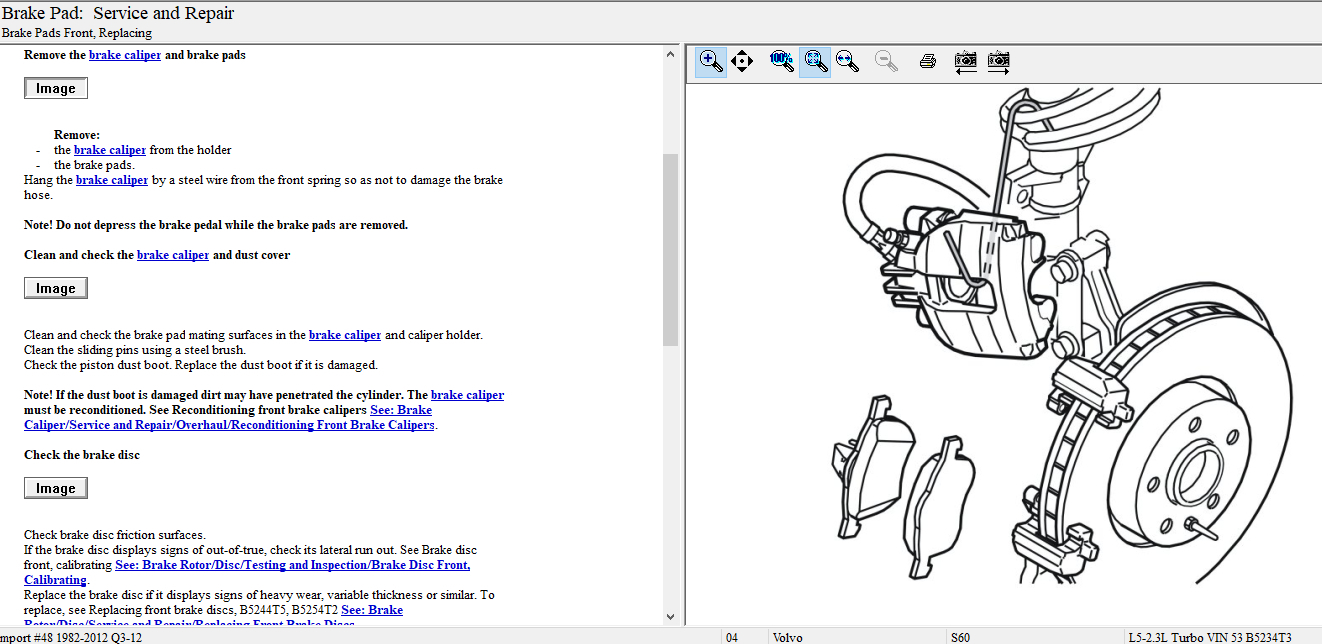Screen dimensions: 1322x644
Task: Click the text panel scrollbar thumb
Action: [670, 250]
